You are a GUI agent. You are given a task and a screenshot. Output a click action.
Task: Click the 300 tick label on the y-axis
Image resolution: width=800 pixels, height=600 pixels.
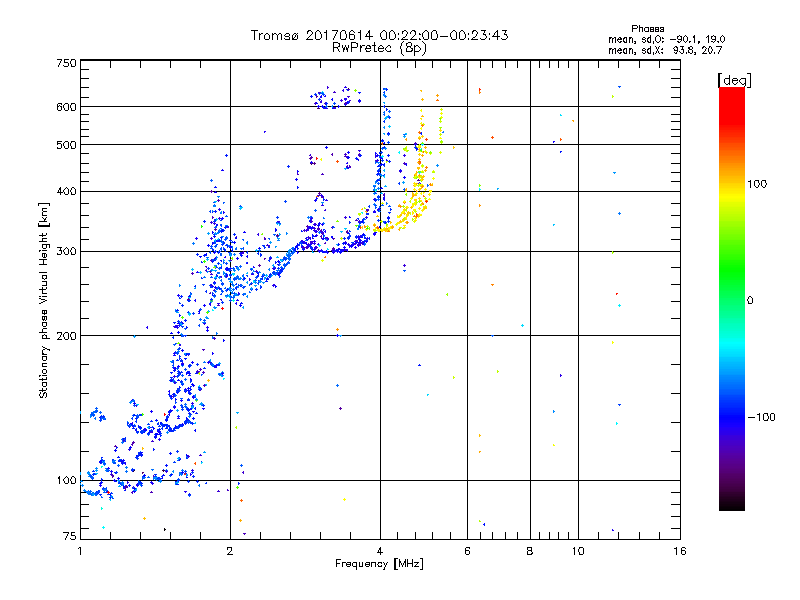66,251
